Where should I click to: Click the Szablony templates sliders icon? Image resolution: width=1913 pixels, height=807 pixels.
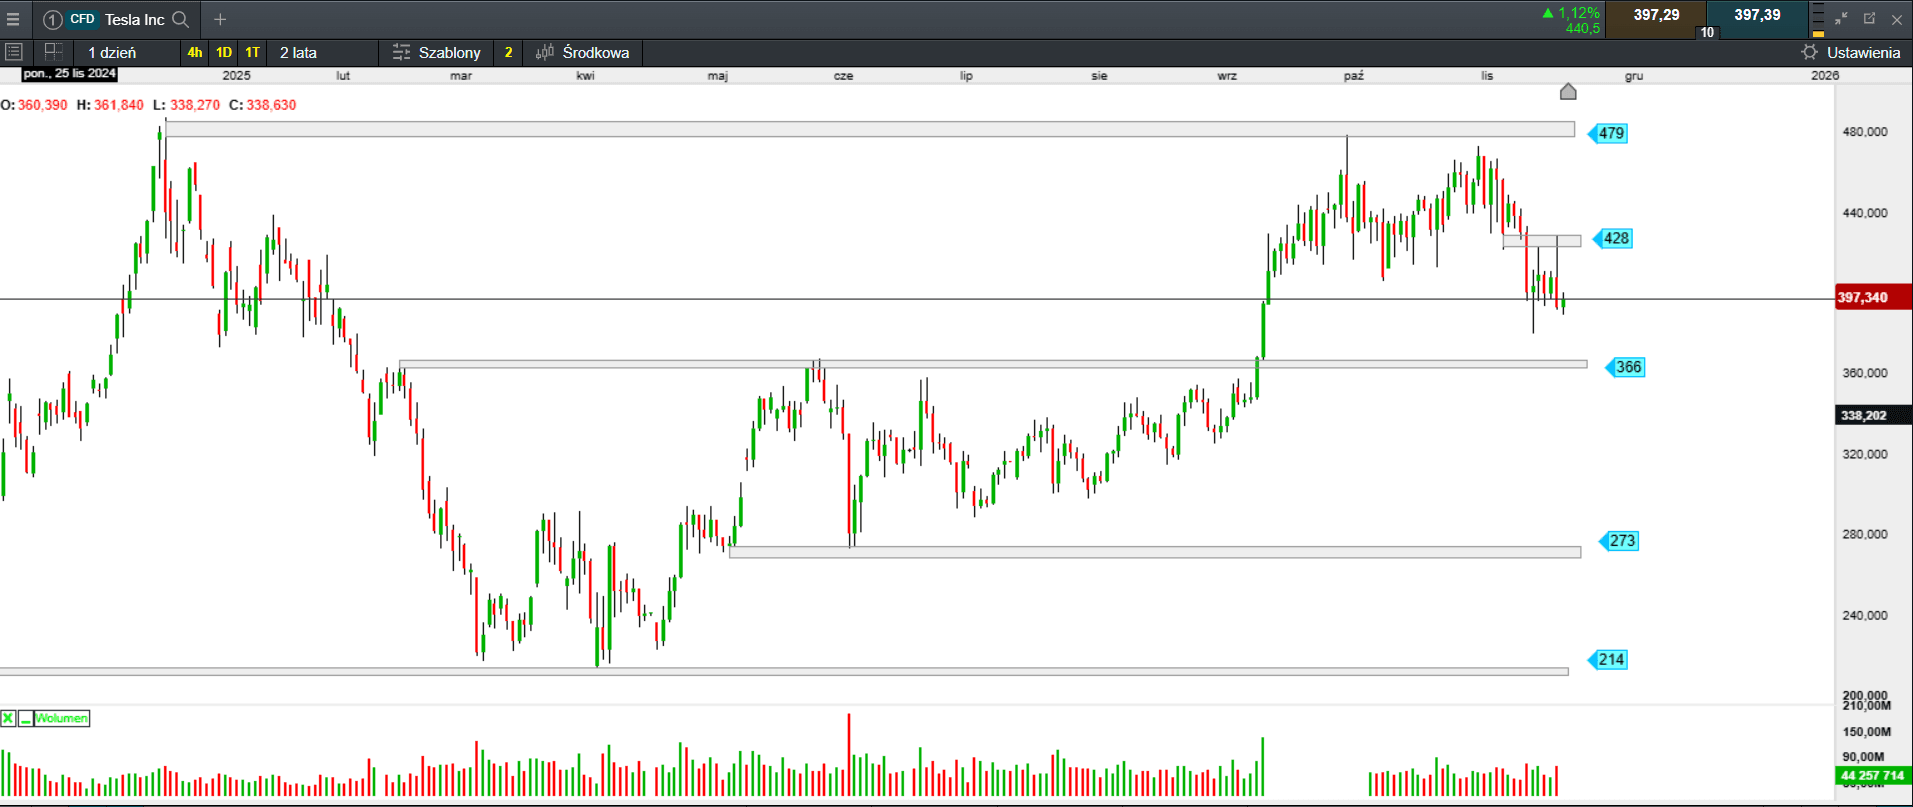401,52
